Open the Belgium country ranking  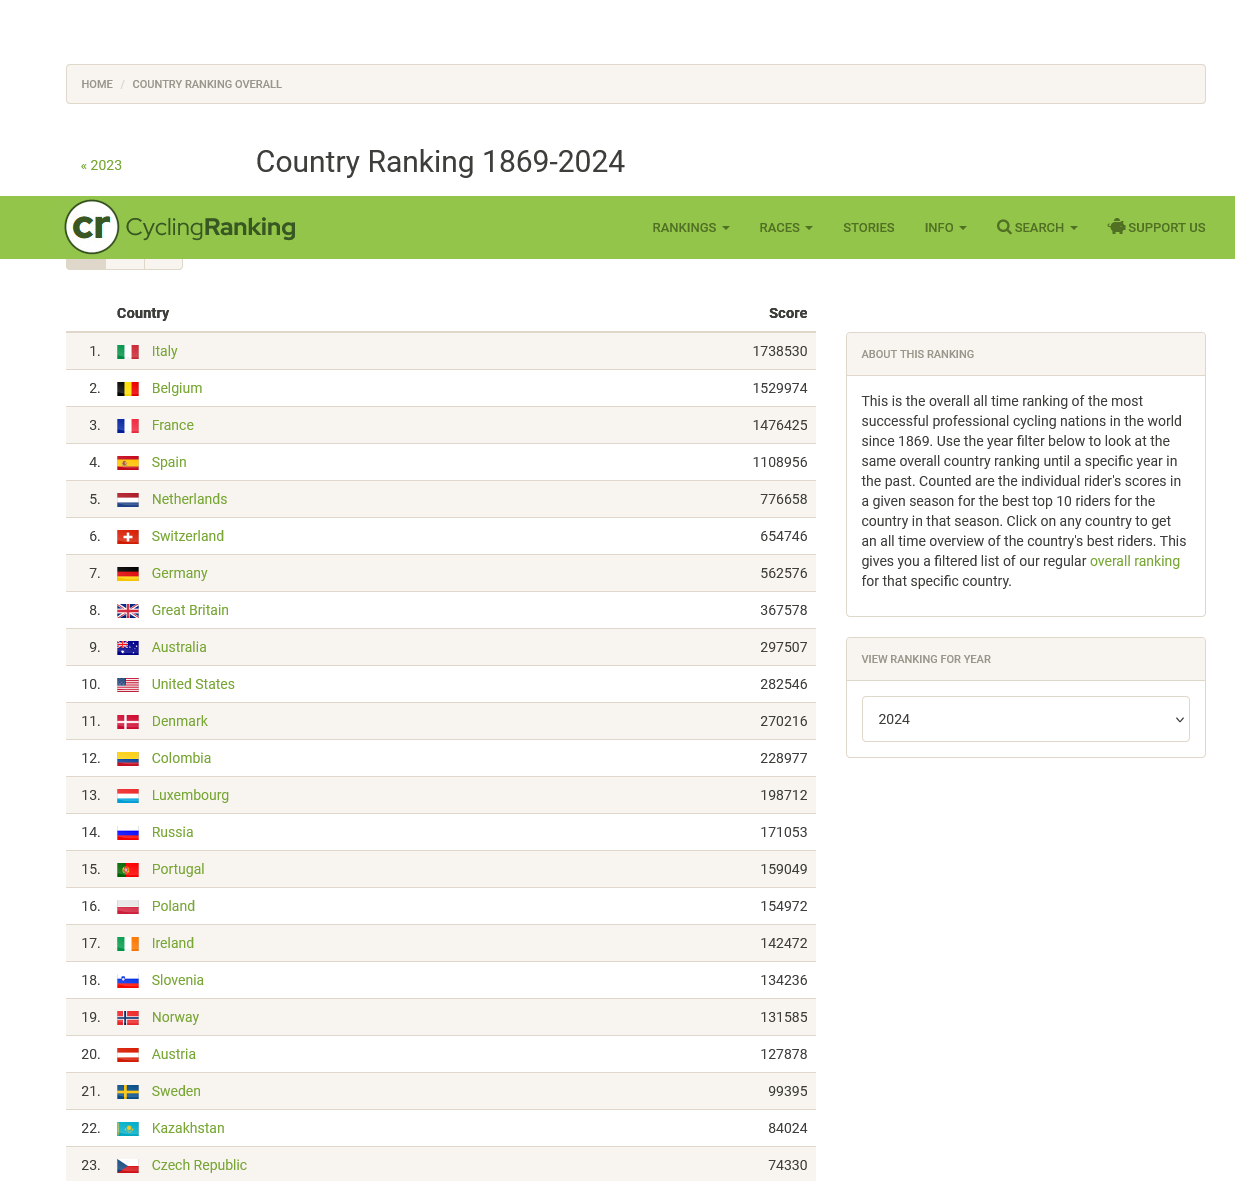[x=177, y=388]
